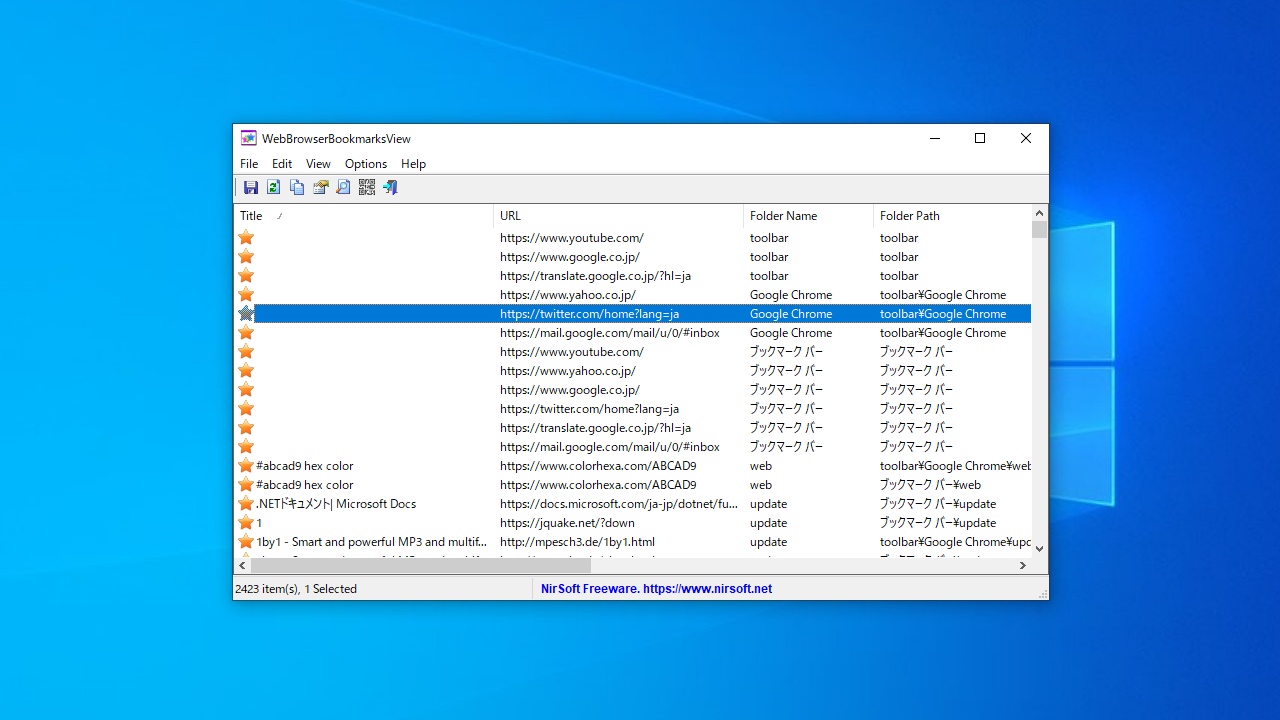Click 'toolbar¥Google Chrome' path in yahoo.co.jp row
Screen dimensions: 1280x720
pyautogui.click(x=943, y=295)
